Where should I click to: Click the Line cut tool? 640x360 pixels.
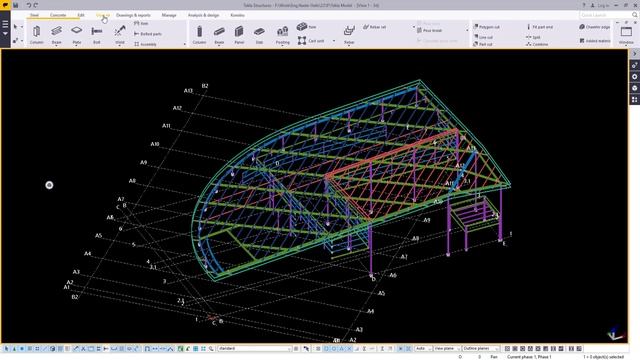(483, 37)
